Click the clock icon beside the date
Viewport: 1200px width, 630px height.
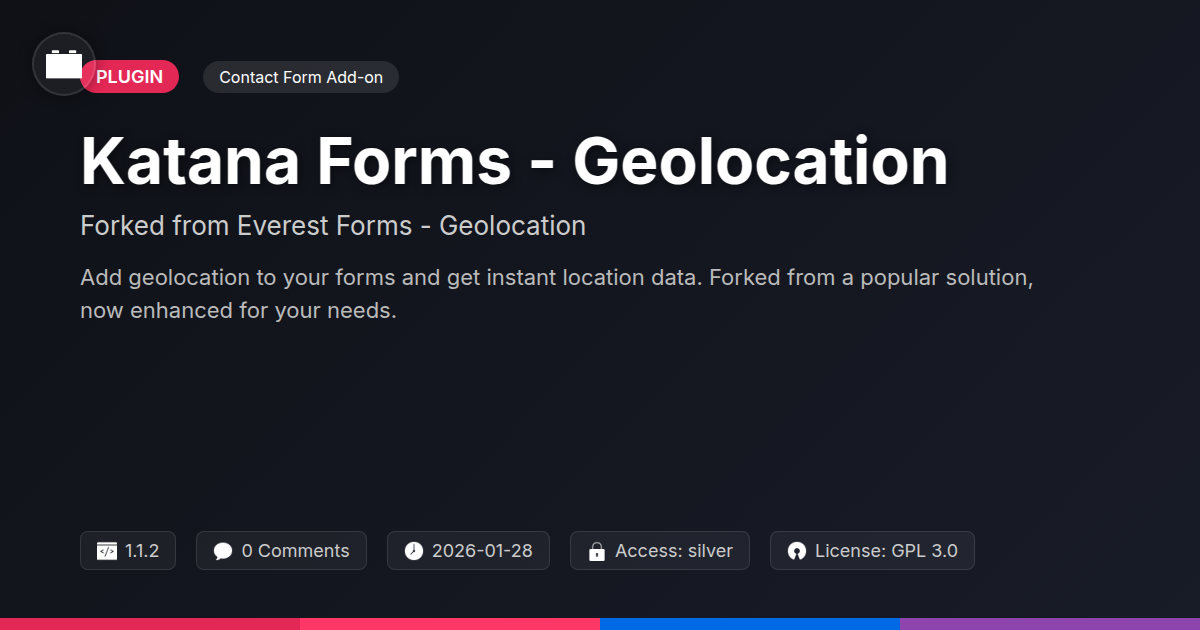click(x=414, y=551)
